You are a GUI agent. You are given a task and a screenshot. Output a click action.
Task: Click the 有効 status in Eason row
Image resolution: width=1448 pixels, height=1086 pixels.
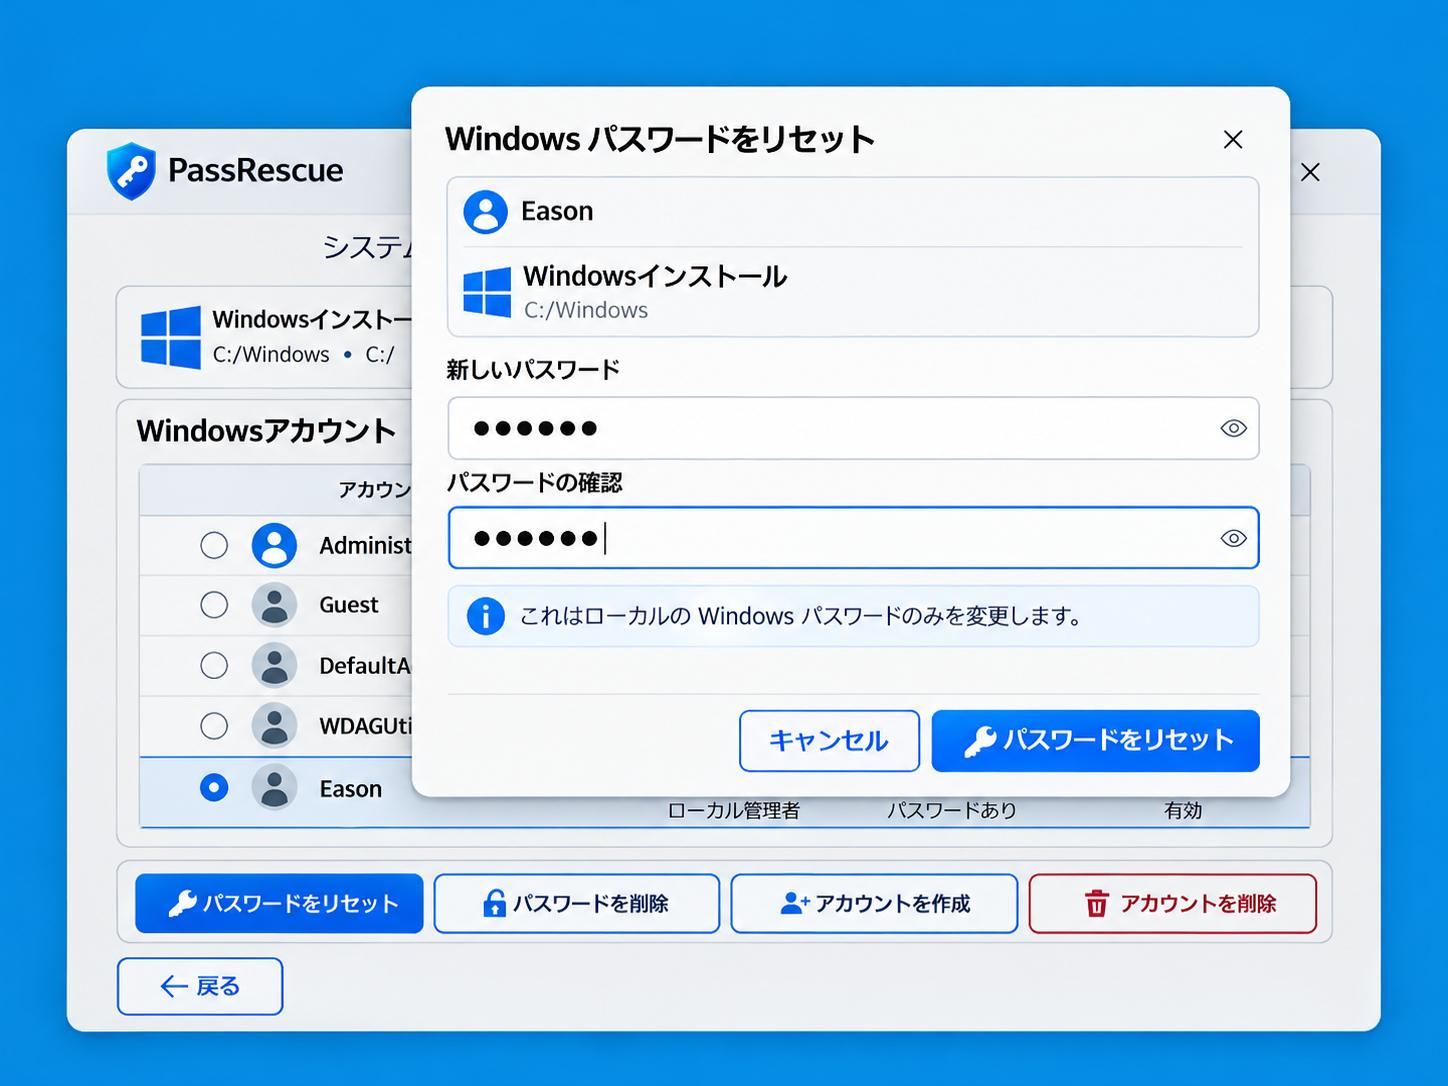[x=1183, y=811]
